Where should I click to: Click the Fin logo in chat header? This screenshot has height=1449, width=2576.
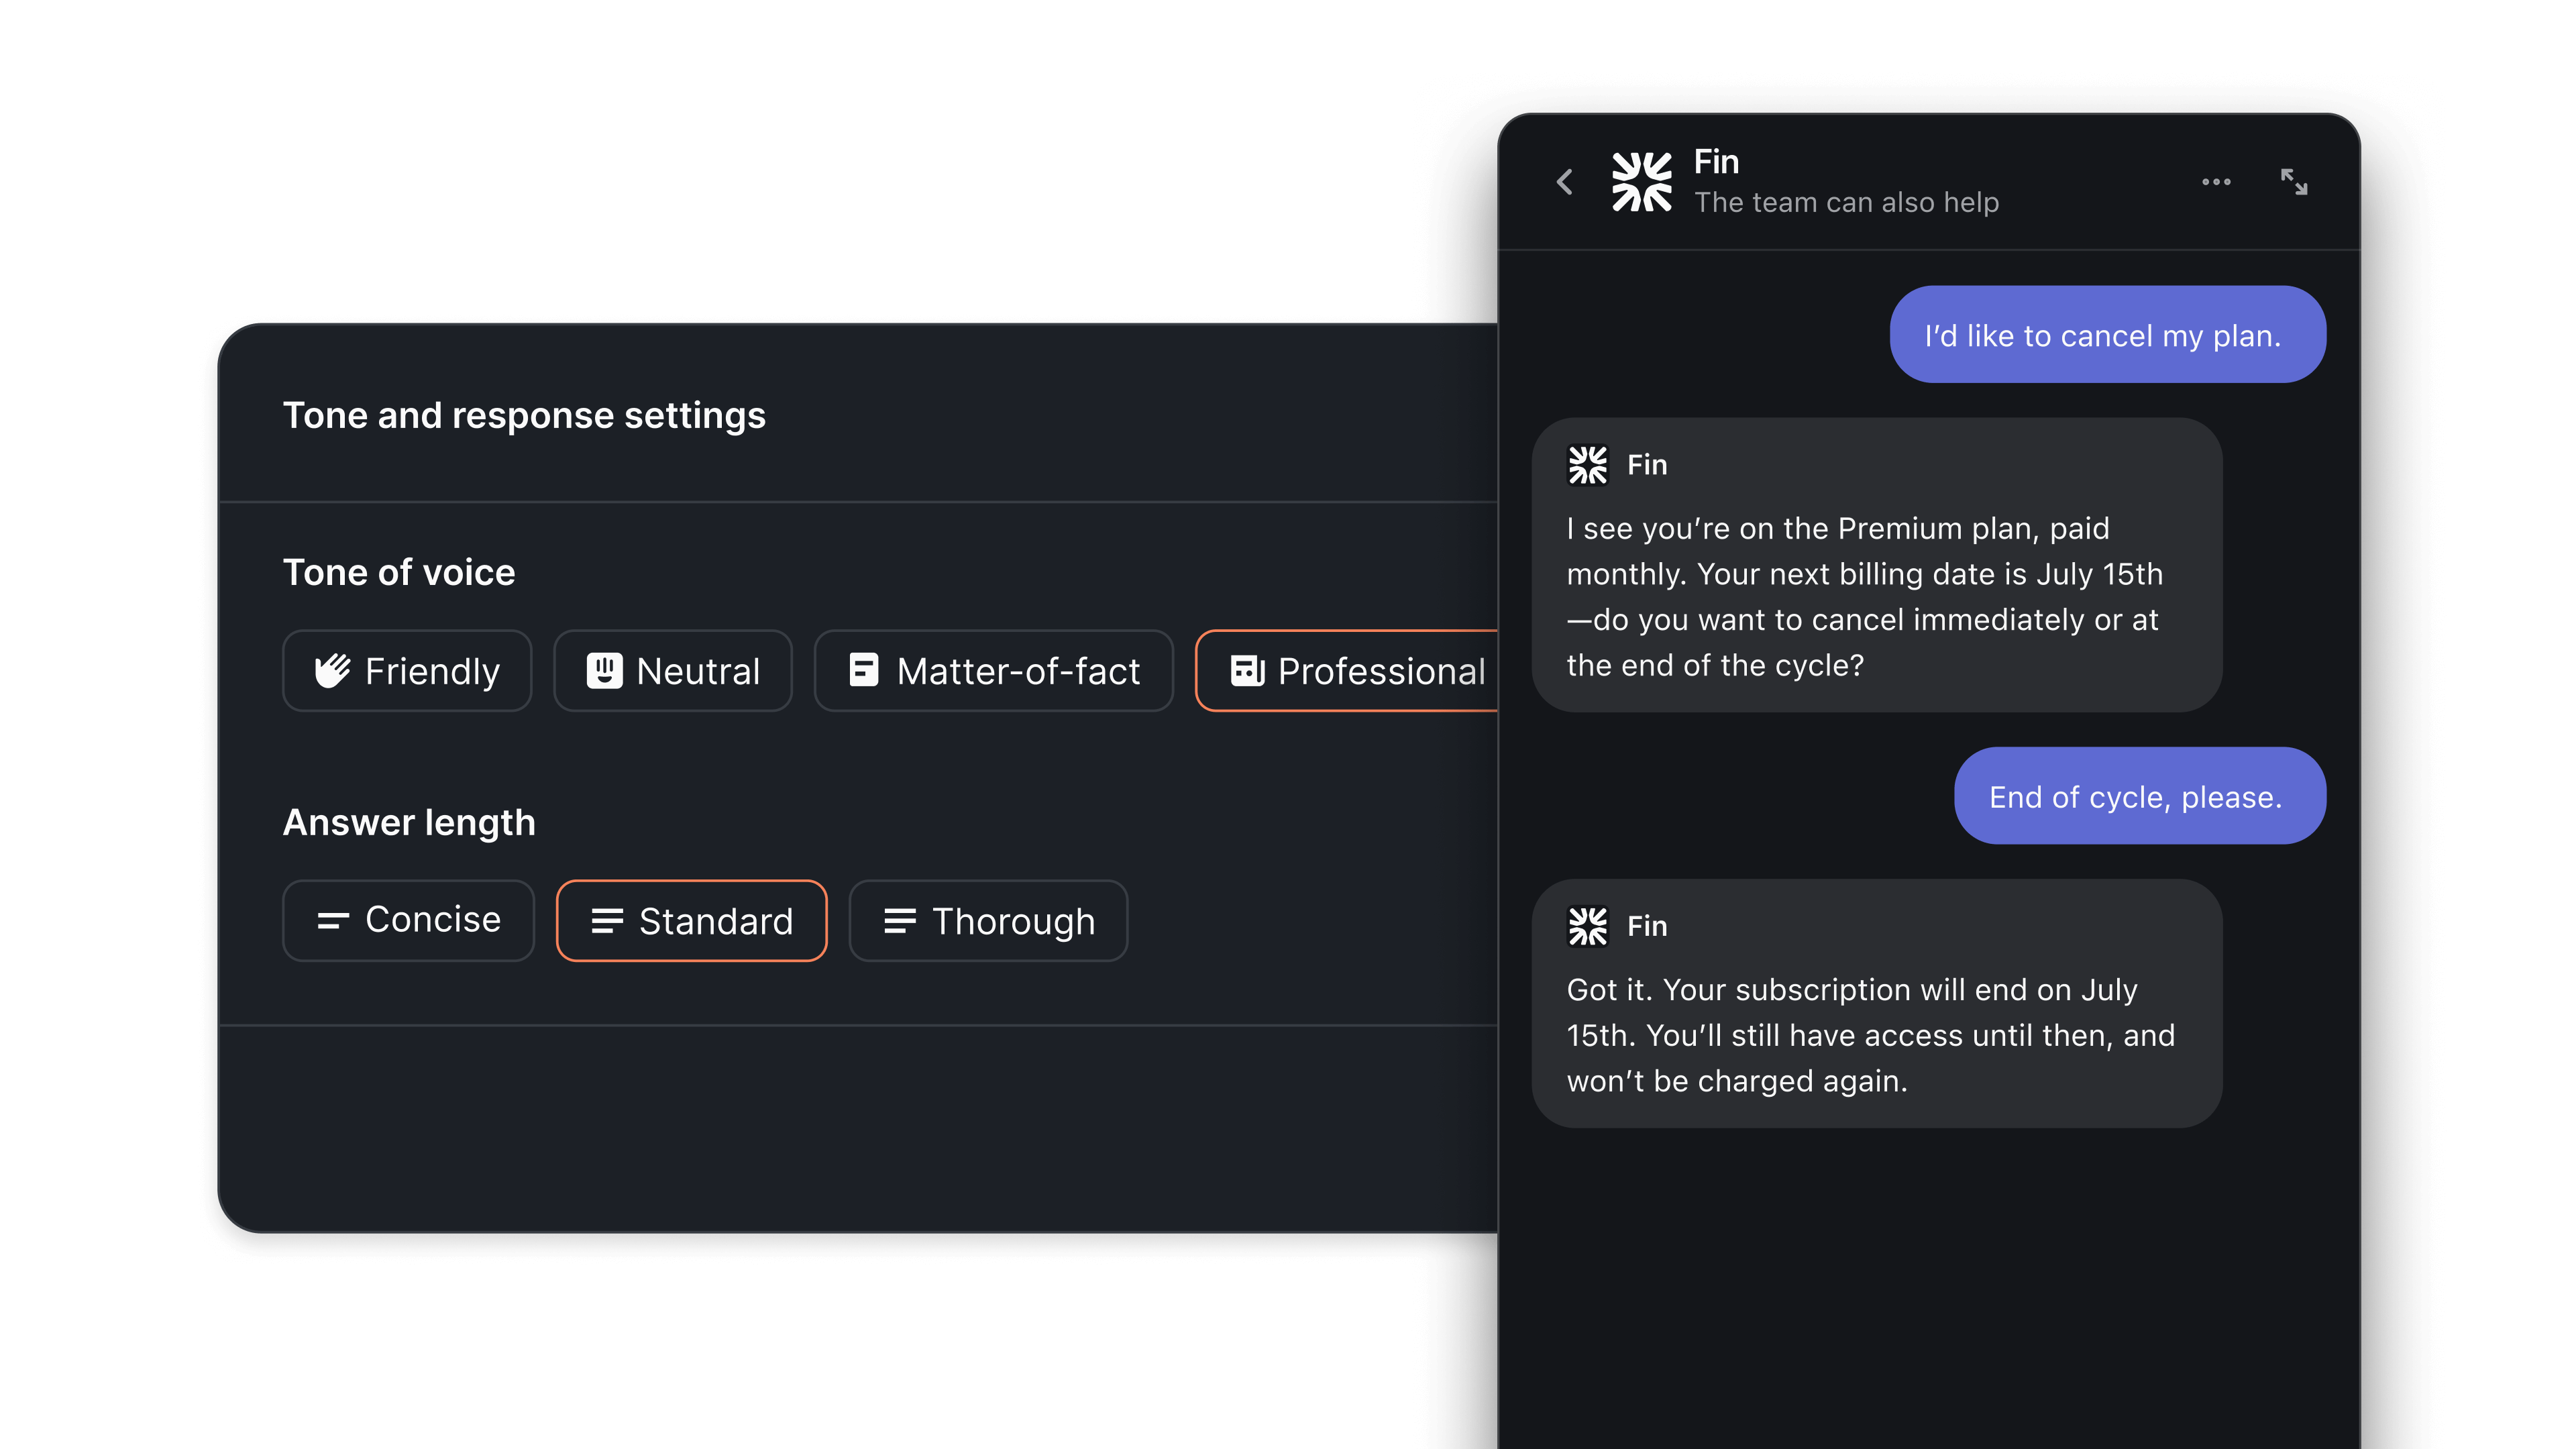(1641, 182)
